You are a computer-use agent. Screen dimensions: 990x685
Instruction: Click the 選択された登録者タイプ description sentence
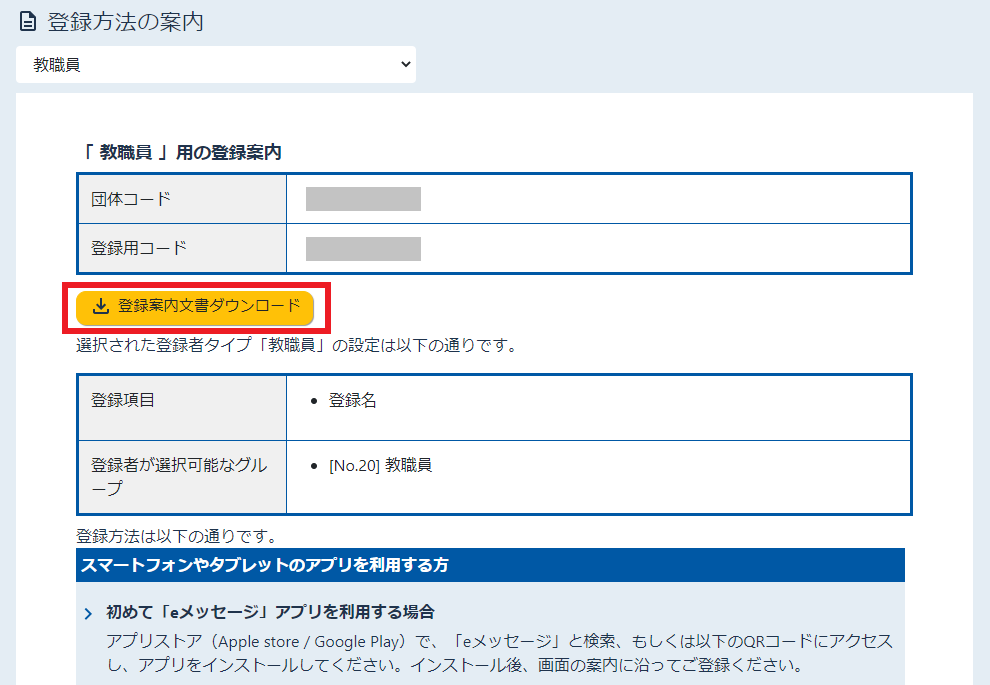[x=297, y=345]
